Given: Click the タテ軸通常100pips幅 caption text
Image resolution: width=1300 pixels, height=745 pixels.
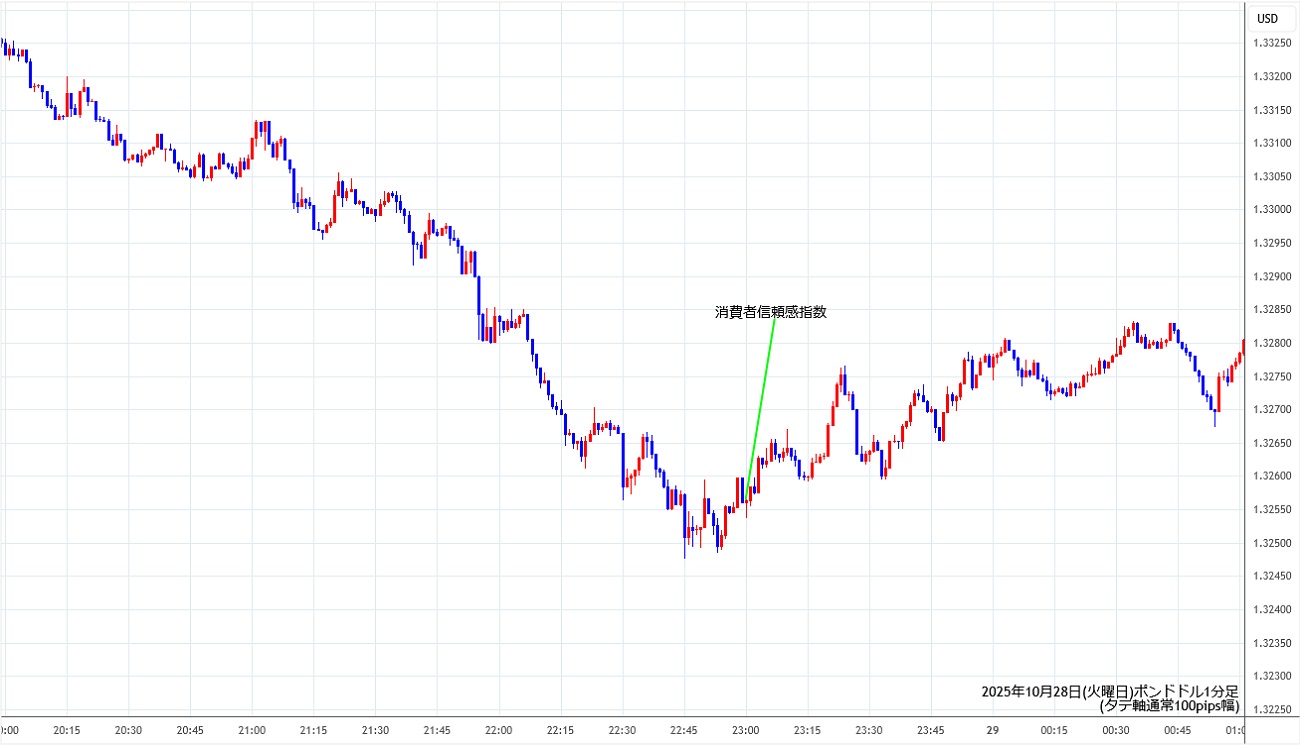Looking at the screenshot, I should (x=1169, y=705).
